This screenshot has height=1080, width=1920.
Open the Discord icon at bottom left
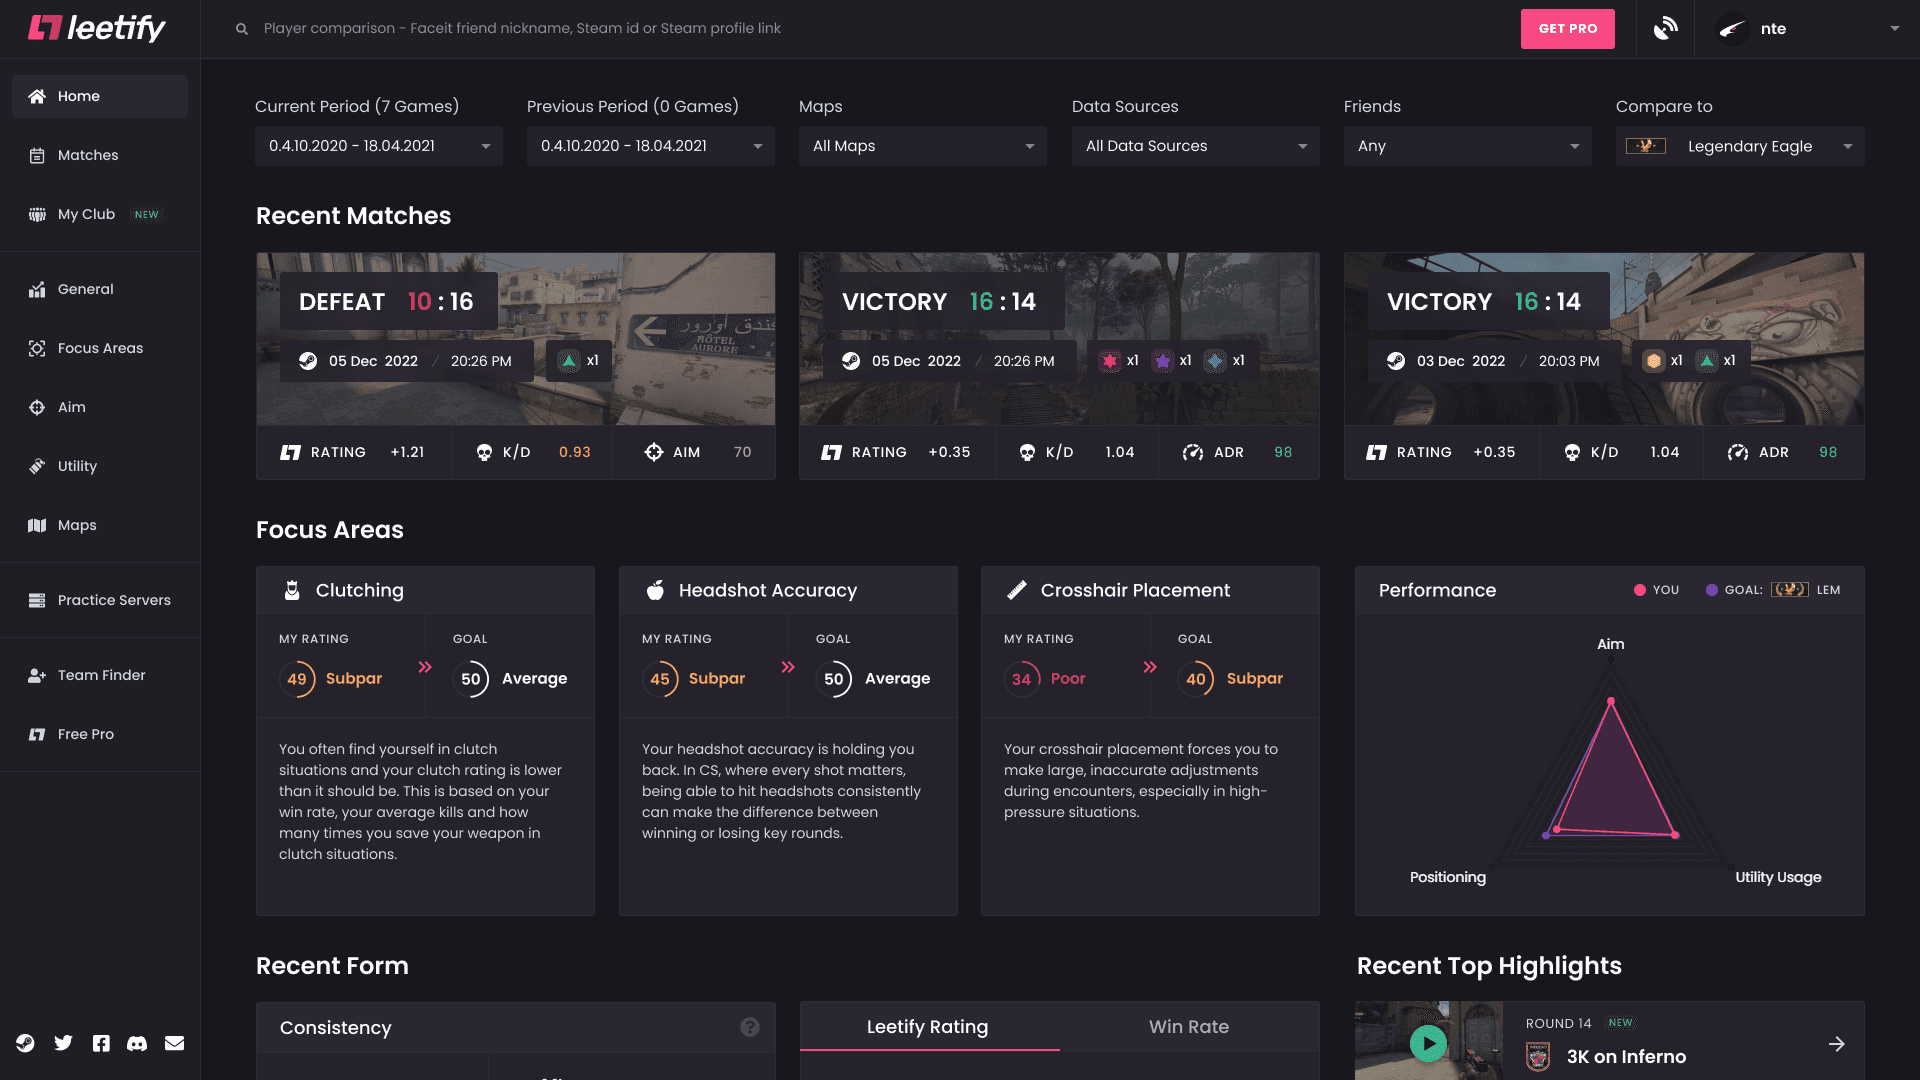click(138, 1043)
